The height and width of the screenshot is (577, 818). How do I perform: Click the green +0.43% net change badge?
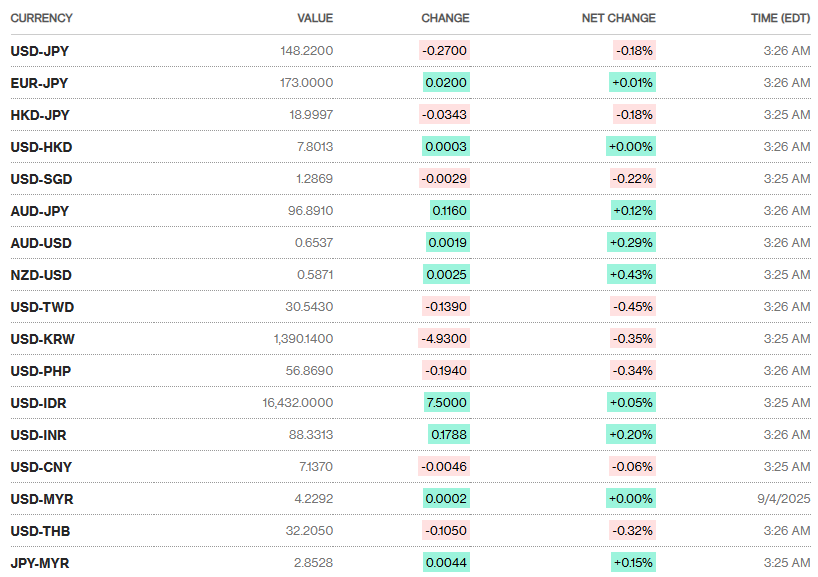tap(632, 275)
